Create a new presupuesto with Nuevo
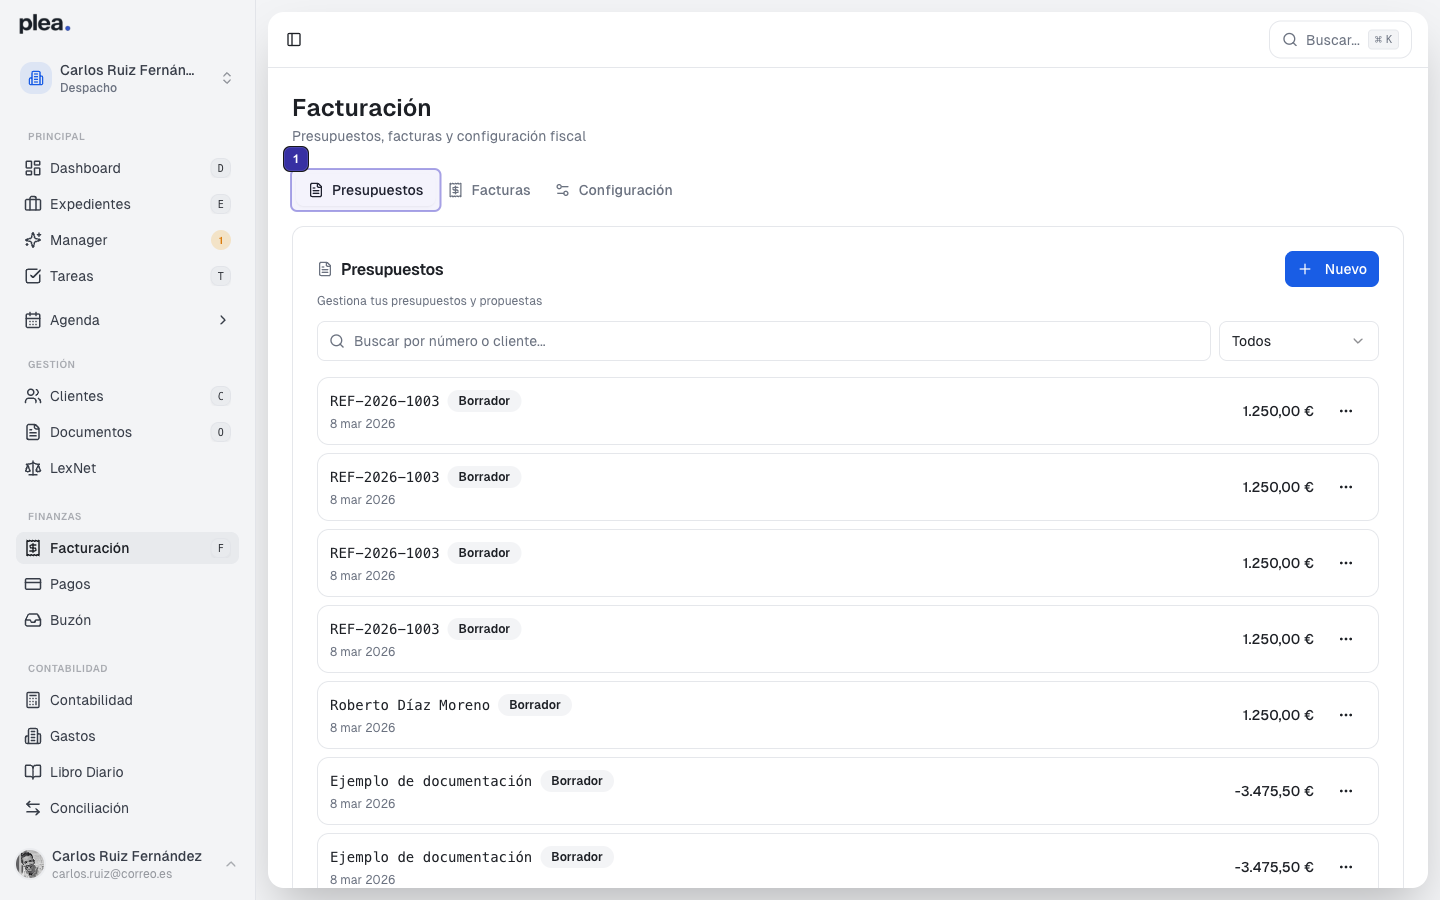 coord(1332,269)
